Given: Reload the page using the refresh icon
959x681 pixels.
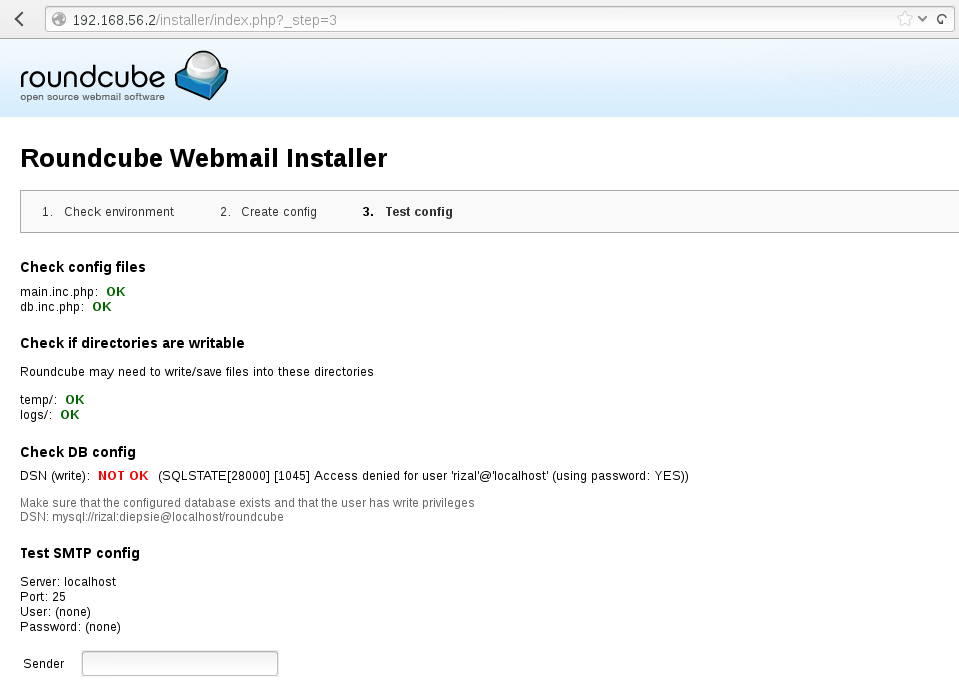Looking at the screenshot, I should click(x=942, y=20).
